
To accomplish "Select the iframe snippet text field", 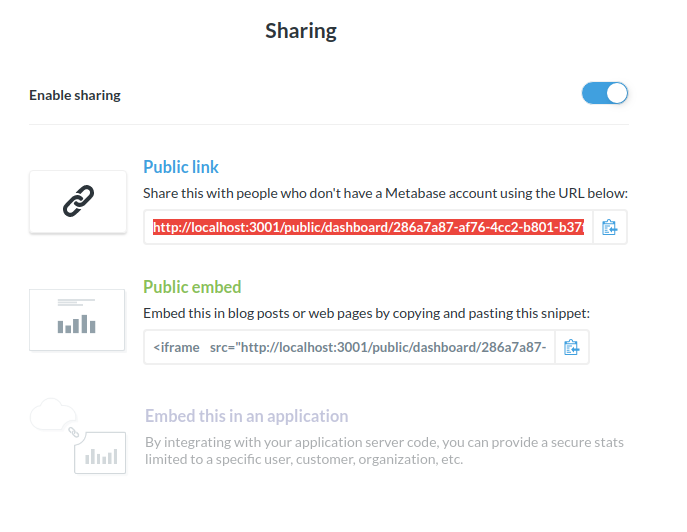I will point(350,348).
